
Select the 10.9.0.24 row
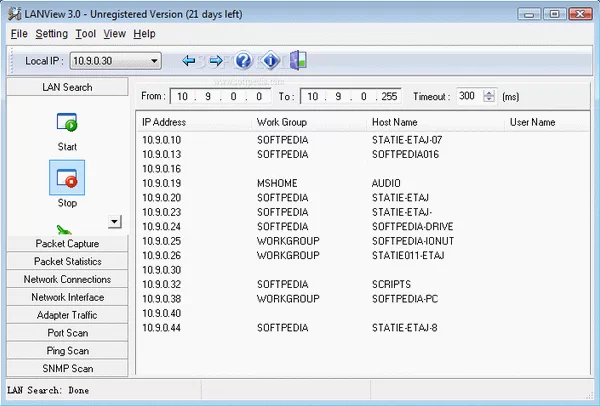(363, 227)
